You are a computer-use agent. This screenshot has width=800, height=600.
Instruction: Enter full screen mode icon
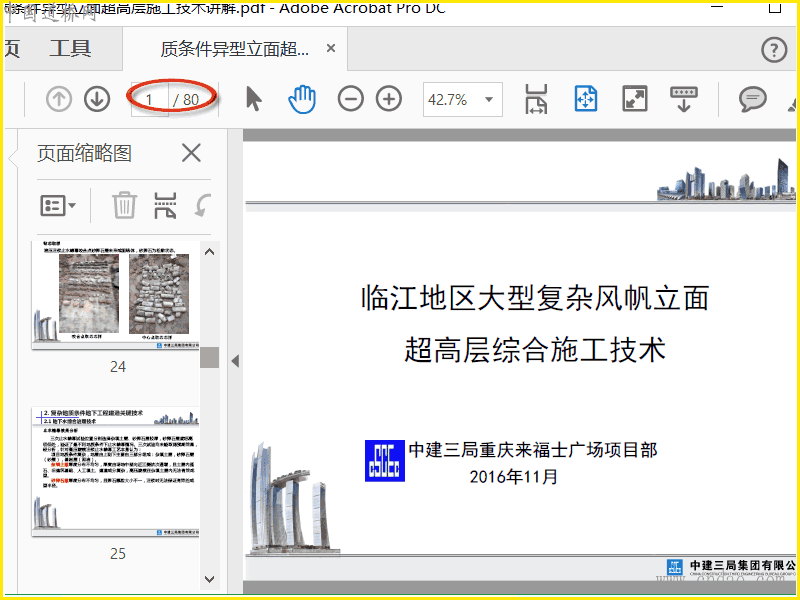pyautogui.click(x=635, y=99)
